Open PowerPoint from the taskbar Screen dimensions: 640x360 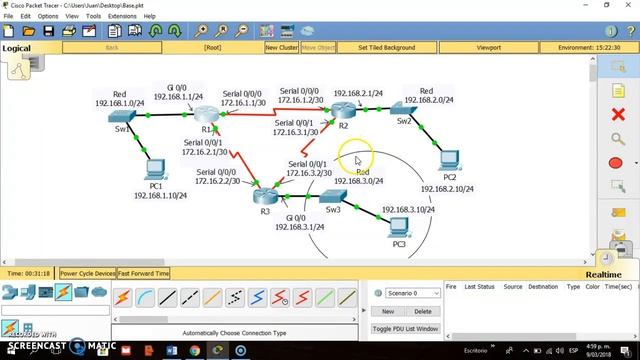click(x=149, y=351)
